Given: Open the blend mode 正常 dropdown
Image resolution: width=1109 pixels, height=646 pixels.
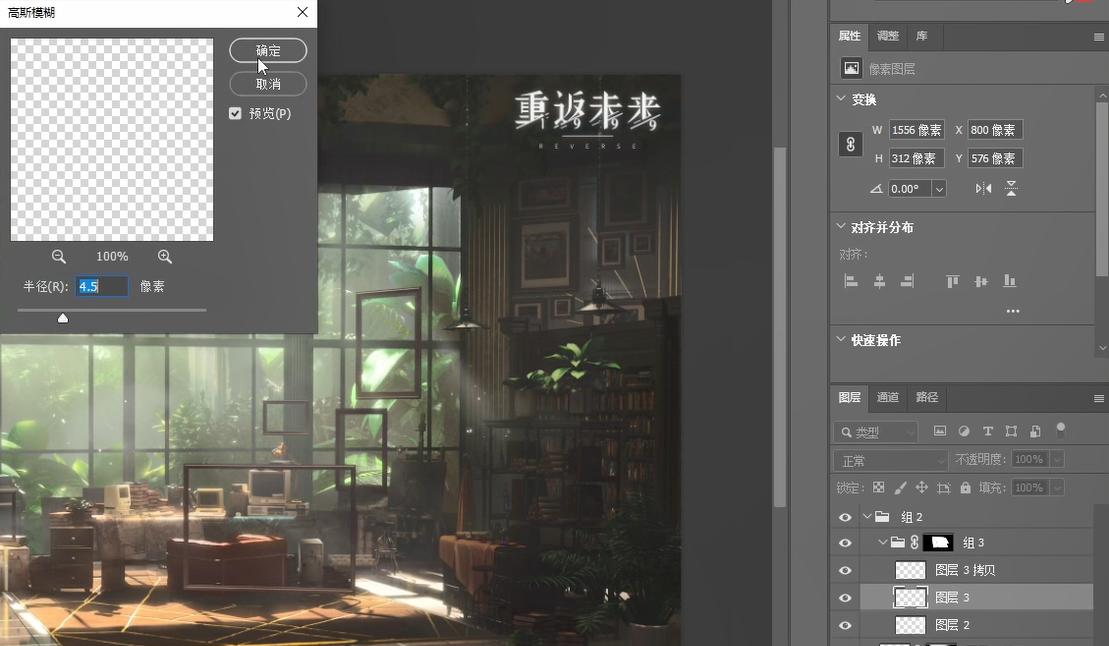Looking at the screenshot, I should [890, 461].
